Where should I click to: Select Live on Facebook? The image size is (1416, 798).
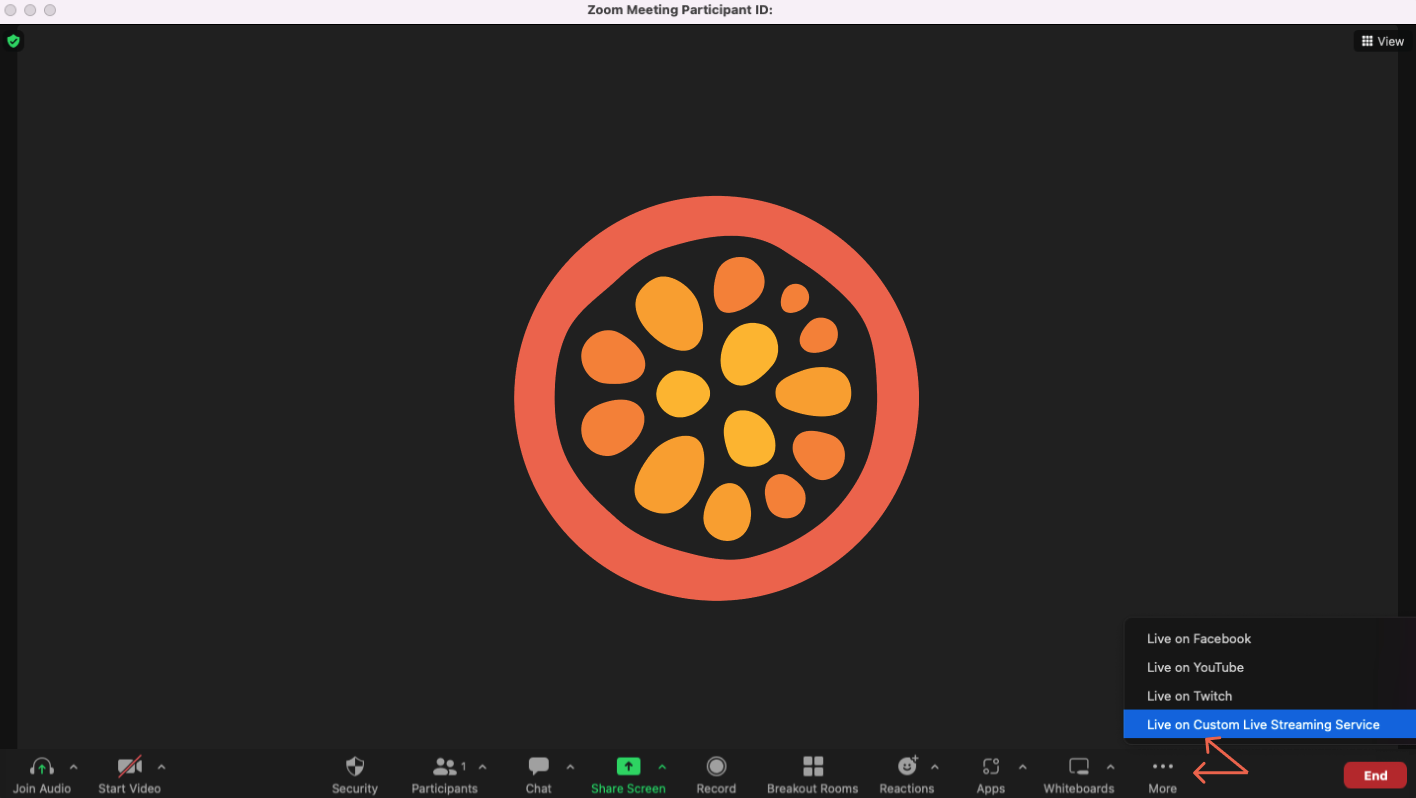(x=1199, y=639)
